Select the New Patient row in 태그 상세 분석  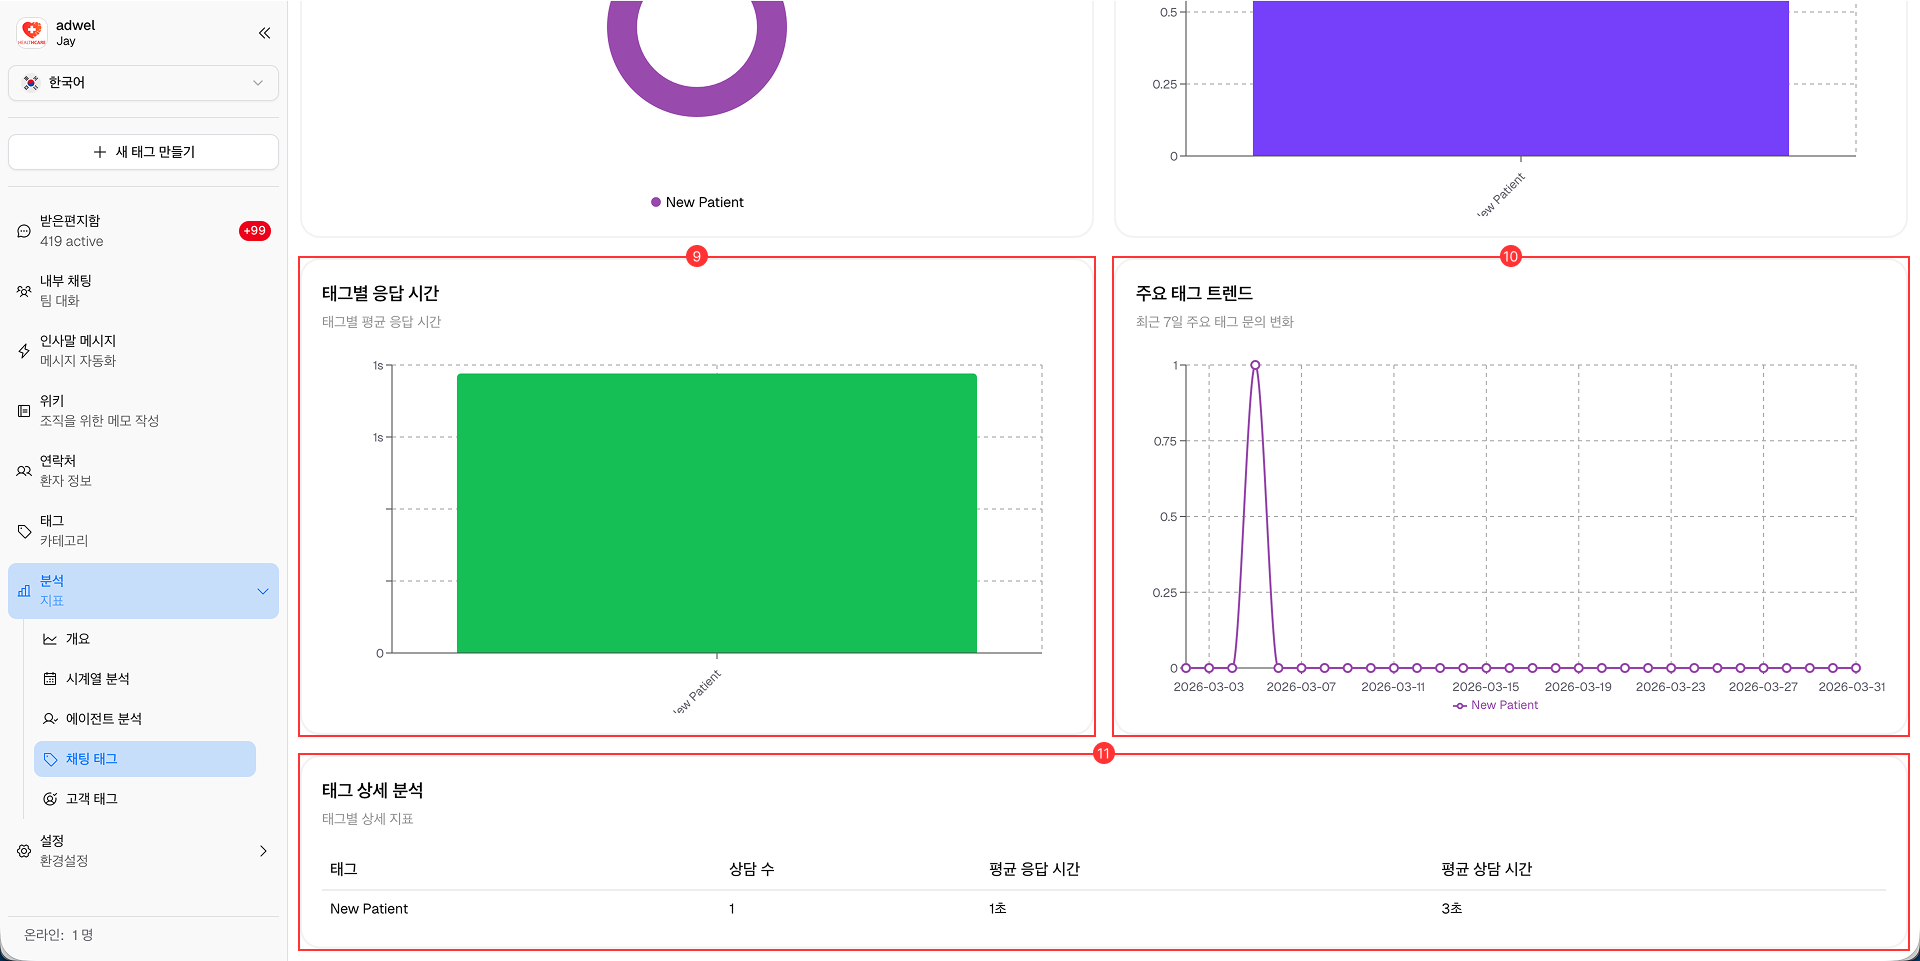[x=369, y=908]
